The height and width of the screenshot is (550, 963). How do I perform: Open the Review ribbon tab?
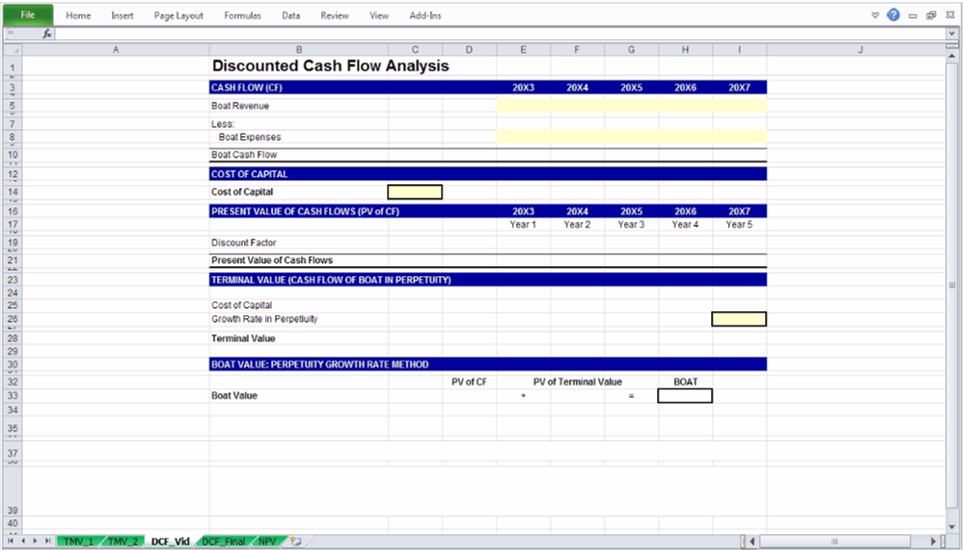pos(335,15)
